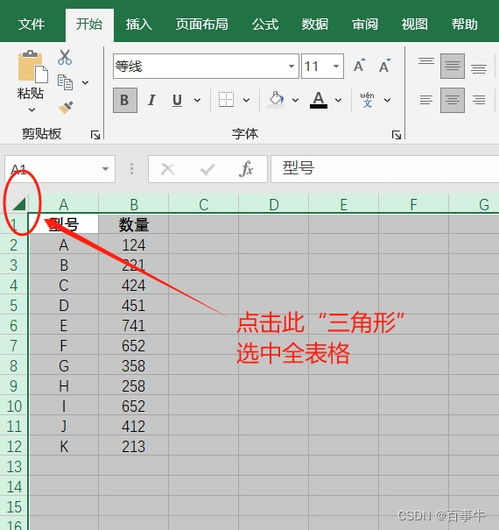The image size is (499, 530).
Task: Expand the Paste options arrow
Action: [32, 110]
